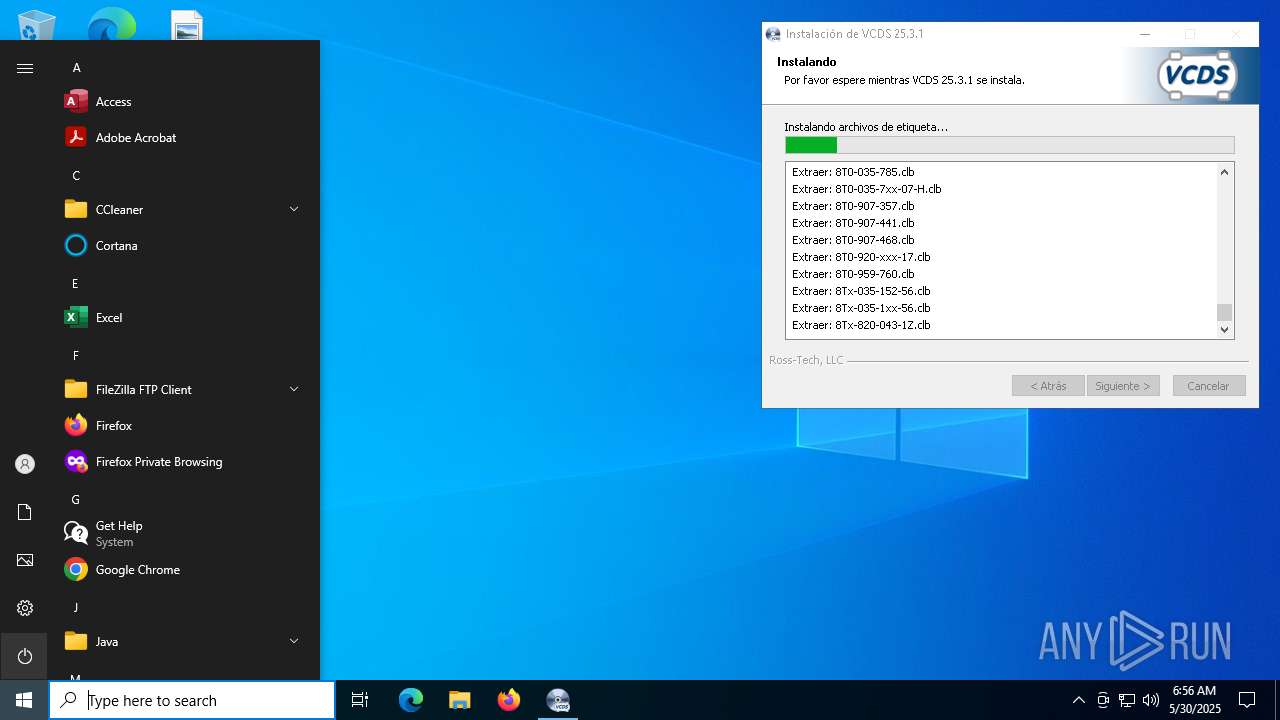The width and height of the screenshot is (1280, 720).
Task: Click the install log scrollbar up arrow
Action: click(x=1224, y=172)
